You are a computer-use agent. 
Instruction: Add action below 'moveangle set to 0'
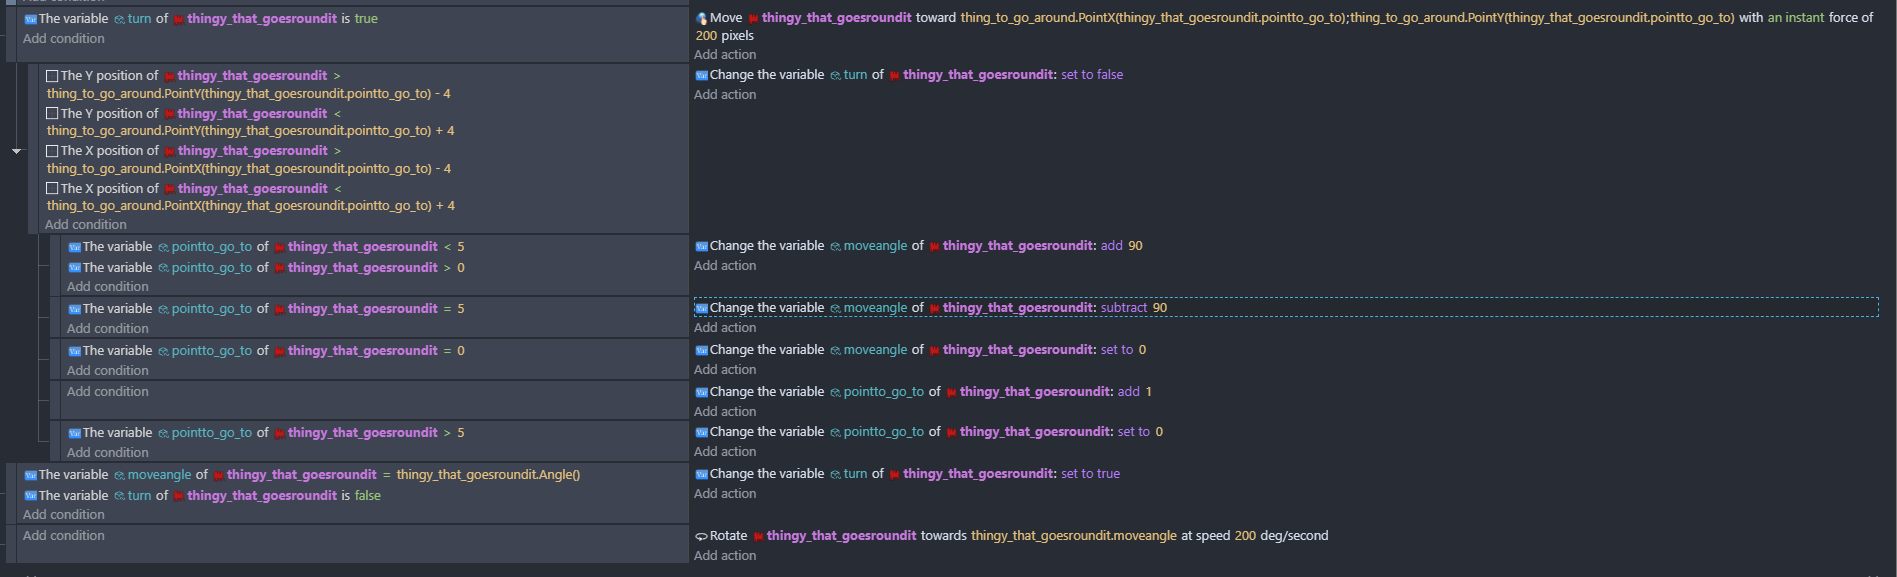[725, 370]
